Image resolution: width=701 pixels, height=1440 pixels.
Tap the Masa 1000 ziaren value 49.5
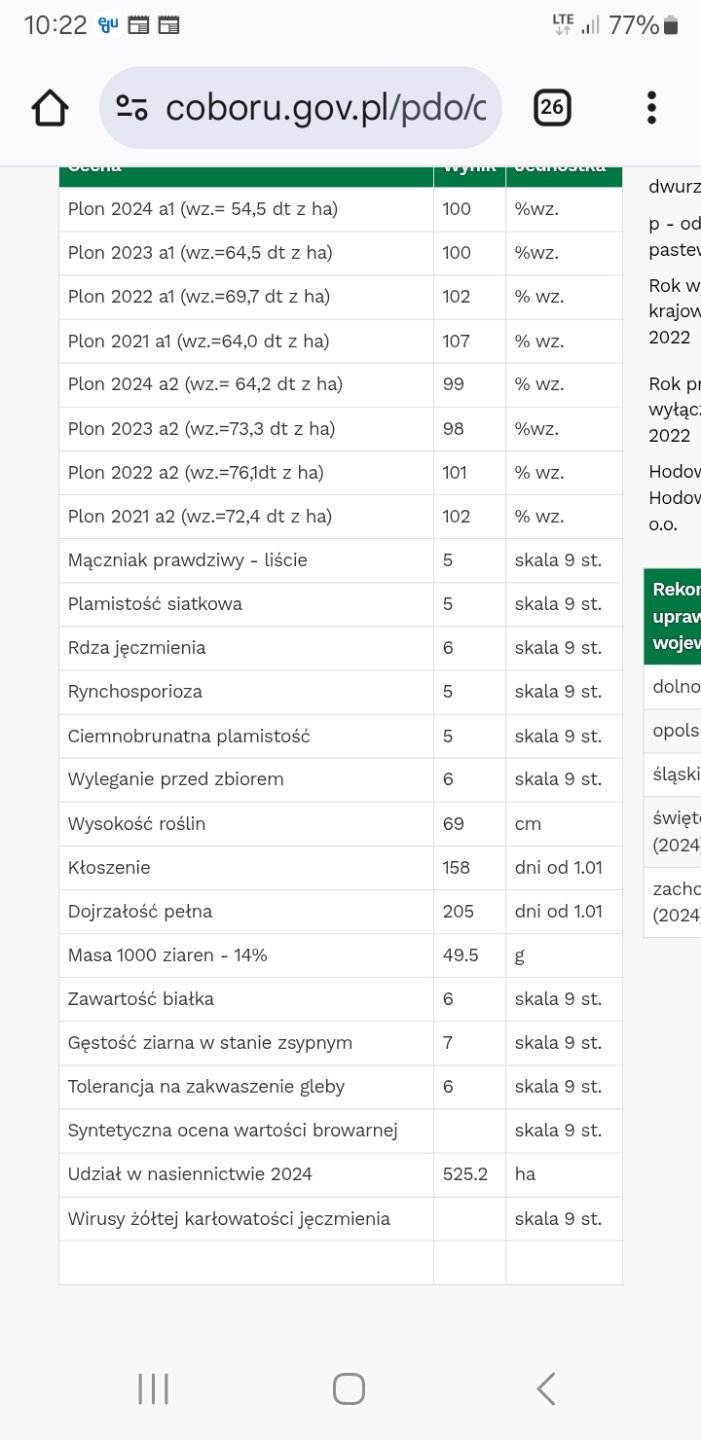pos(461,955)
